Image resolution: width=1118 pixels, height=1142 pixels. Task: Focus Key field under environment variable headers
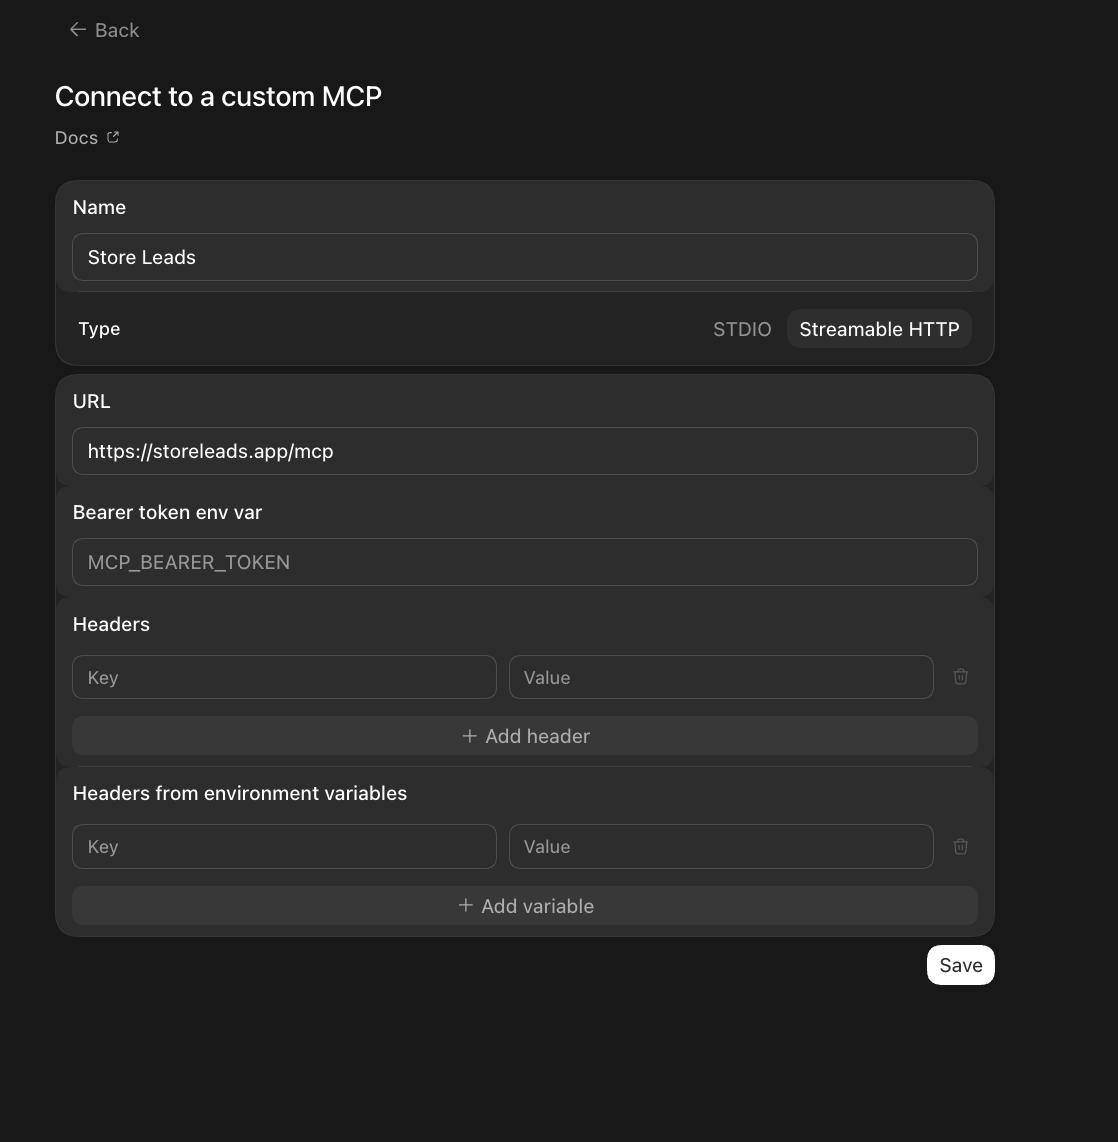click(x=284, y=846)
